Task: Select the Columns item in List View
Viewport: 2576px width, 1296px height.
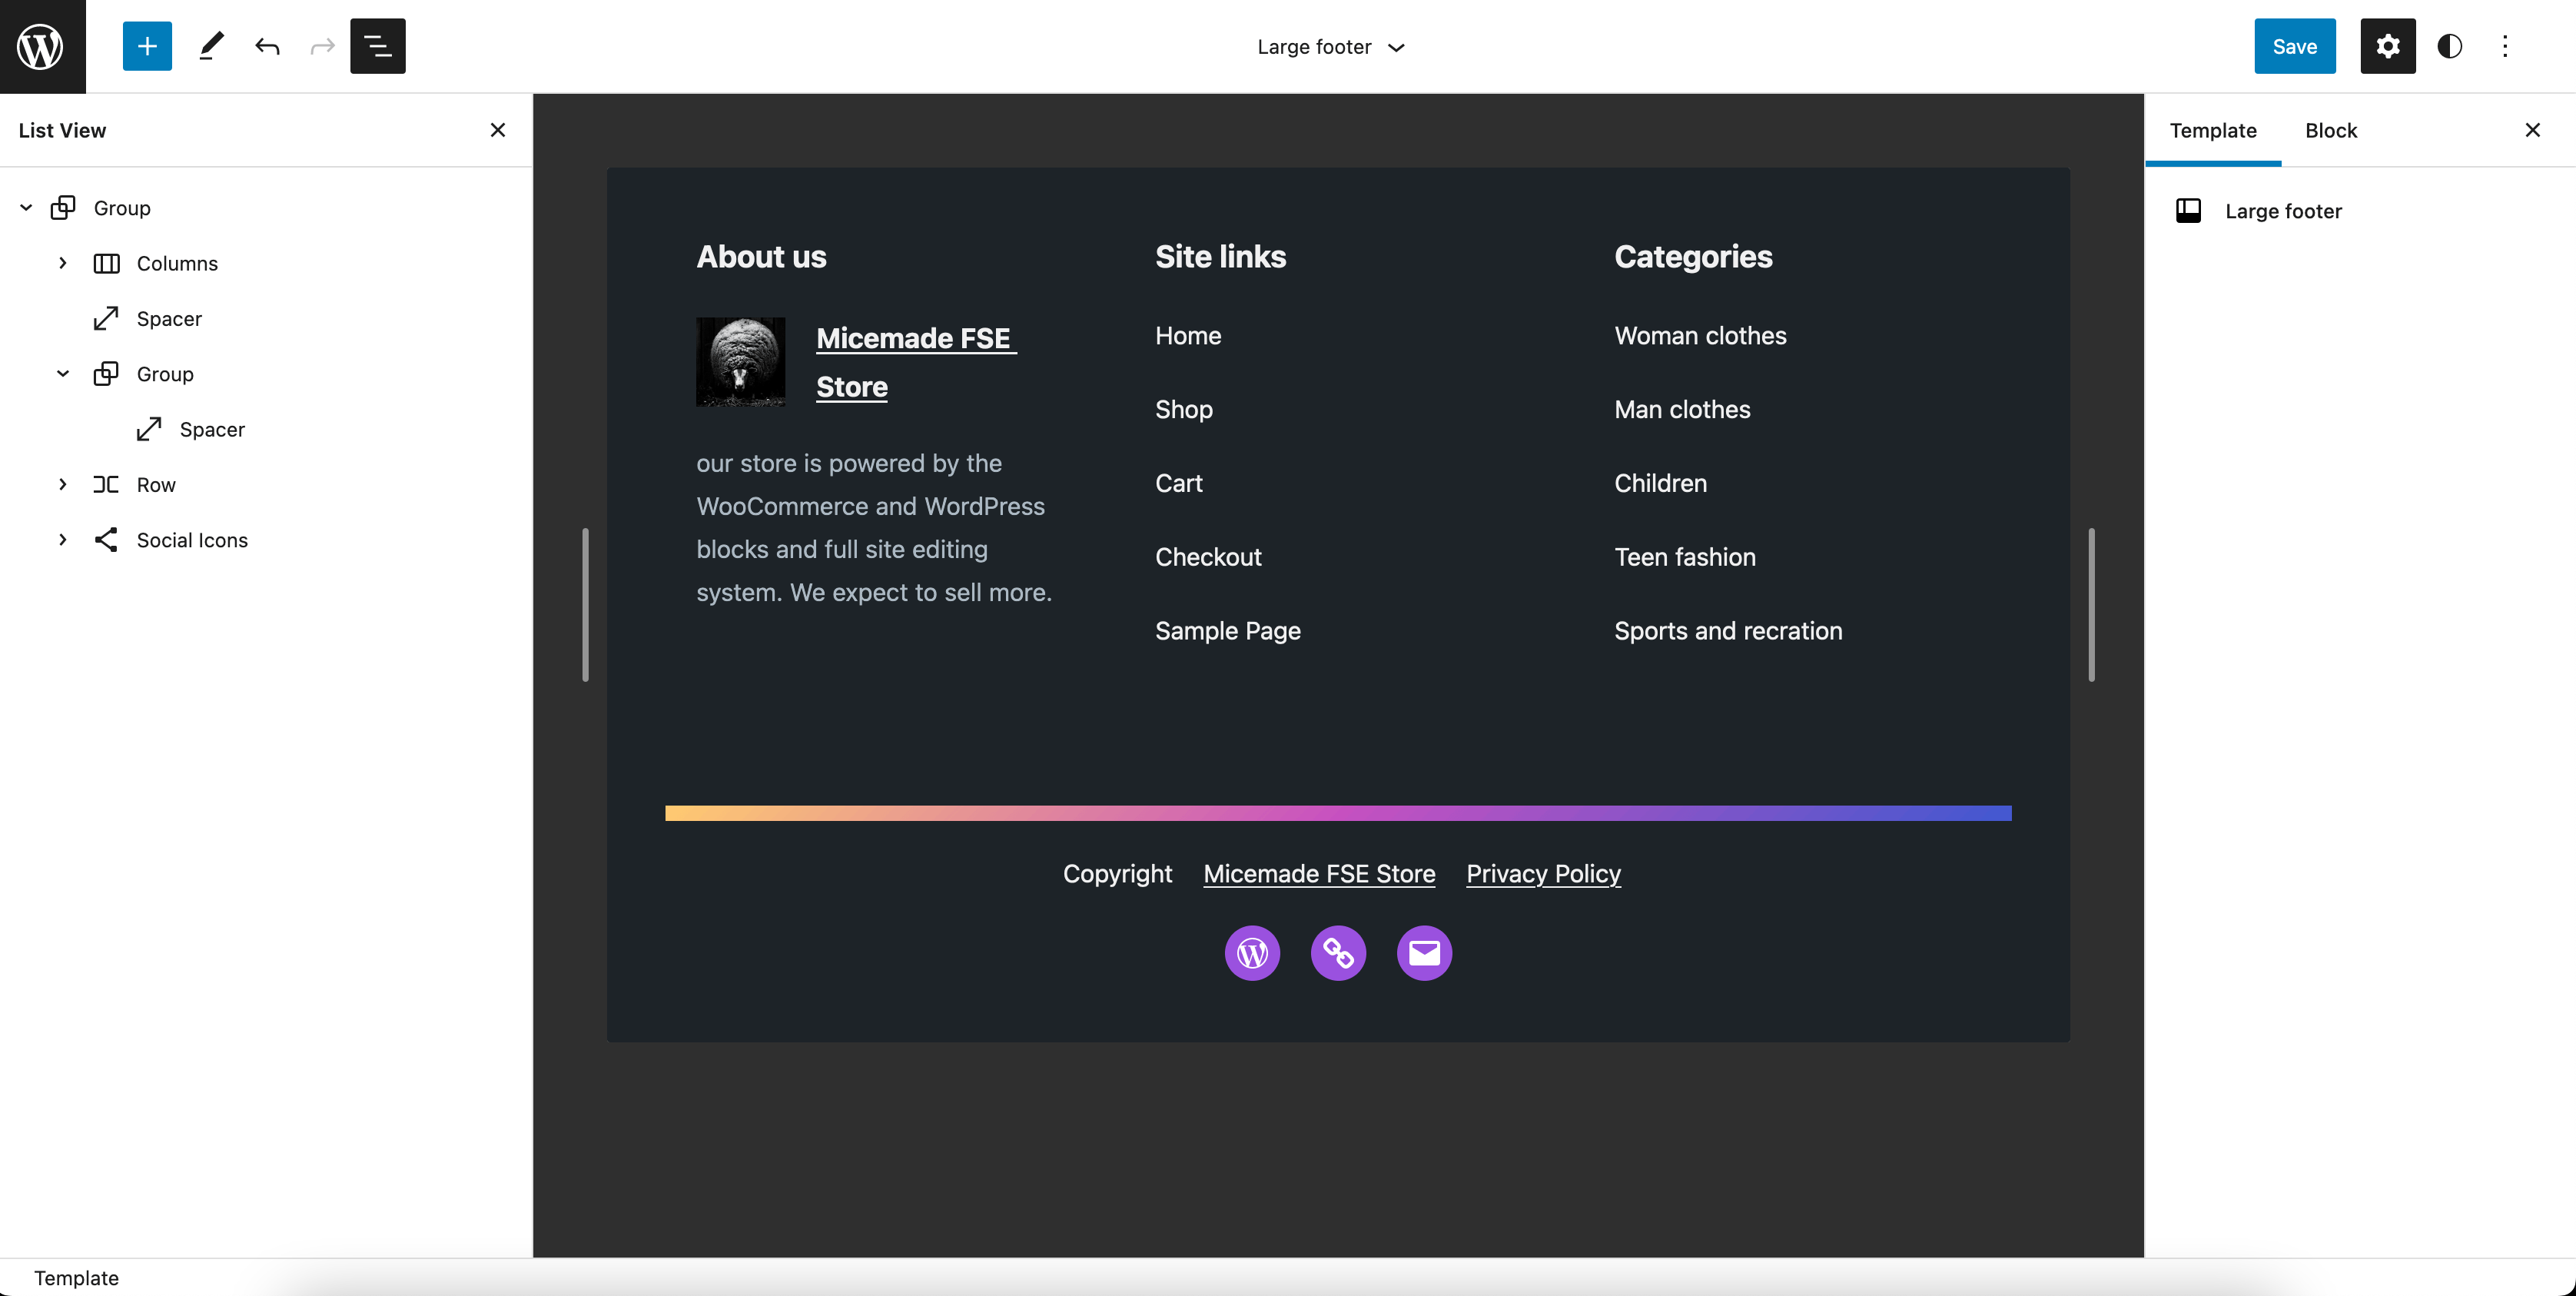Action: [x=177, y=263]
